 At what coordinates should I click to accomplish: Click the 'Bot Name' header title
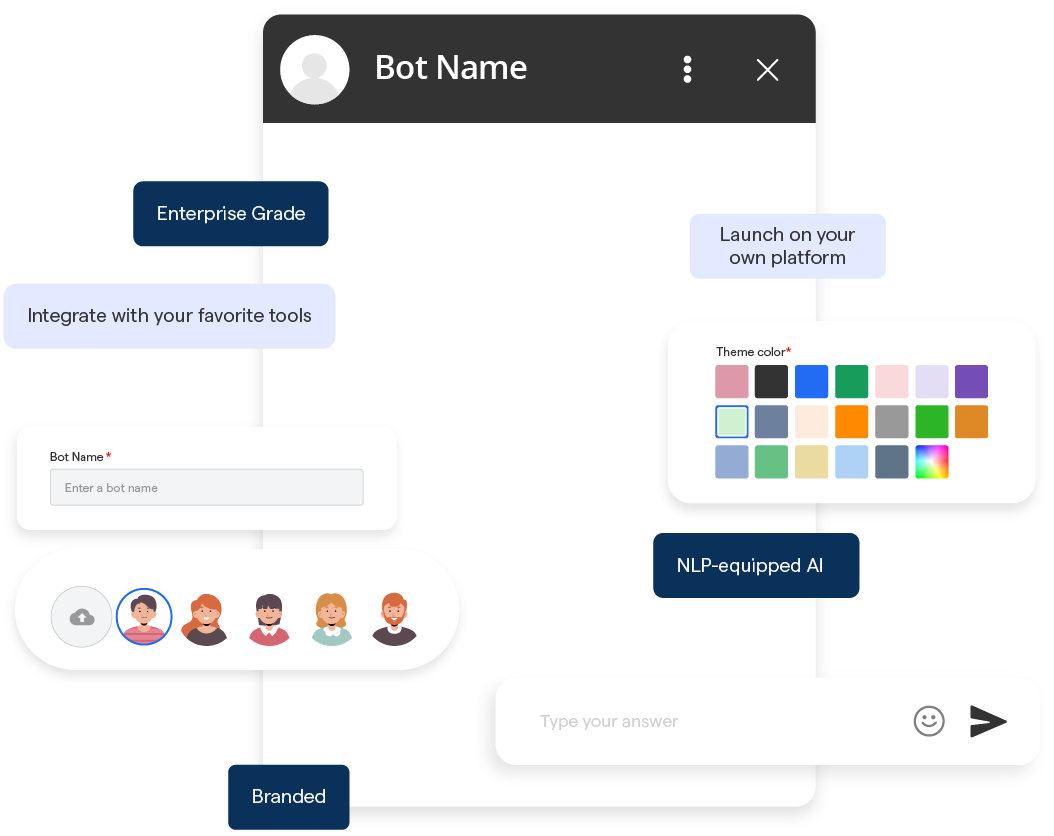(x=451, y=68)
